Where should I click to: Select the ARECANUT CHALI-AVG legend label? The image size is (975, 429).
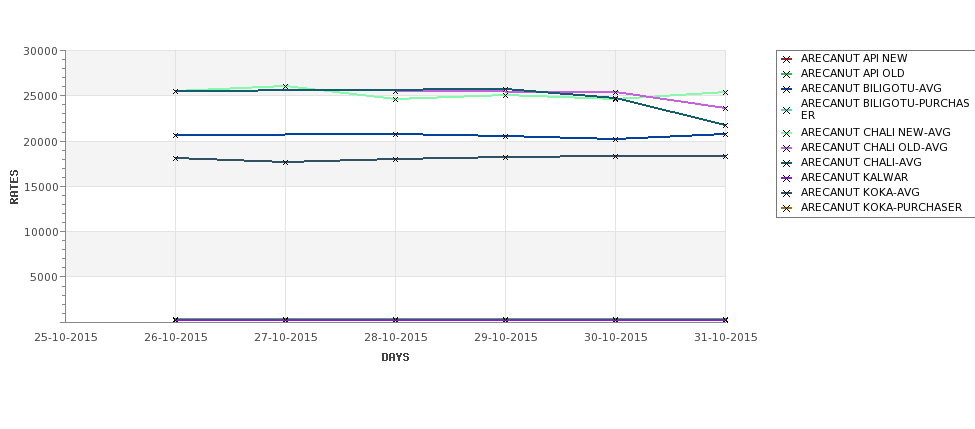(x=861, y=162)
